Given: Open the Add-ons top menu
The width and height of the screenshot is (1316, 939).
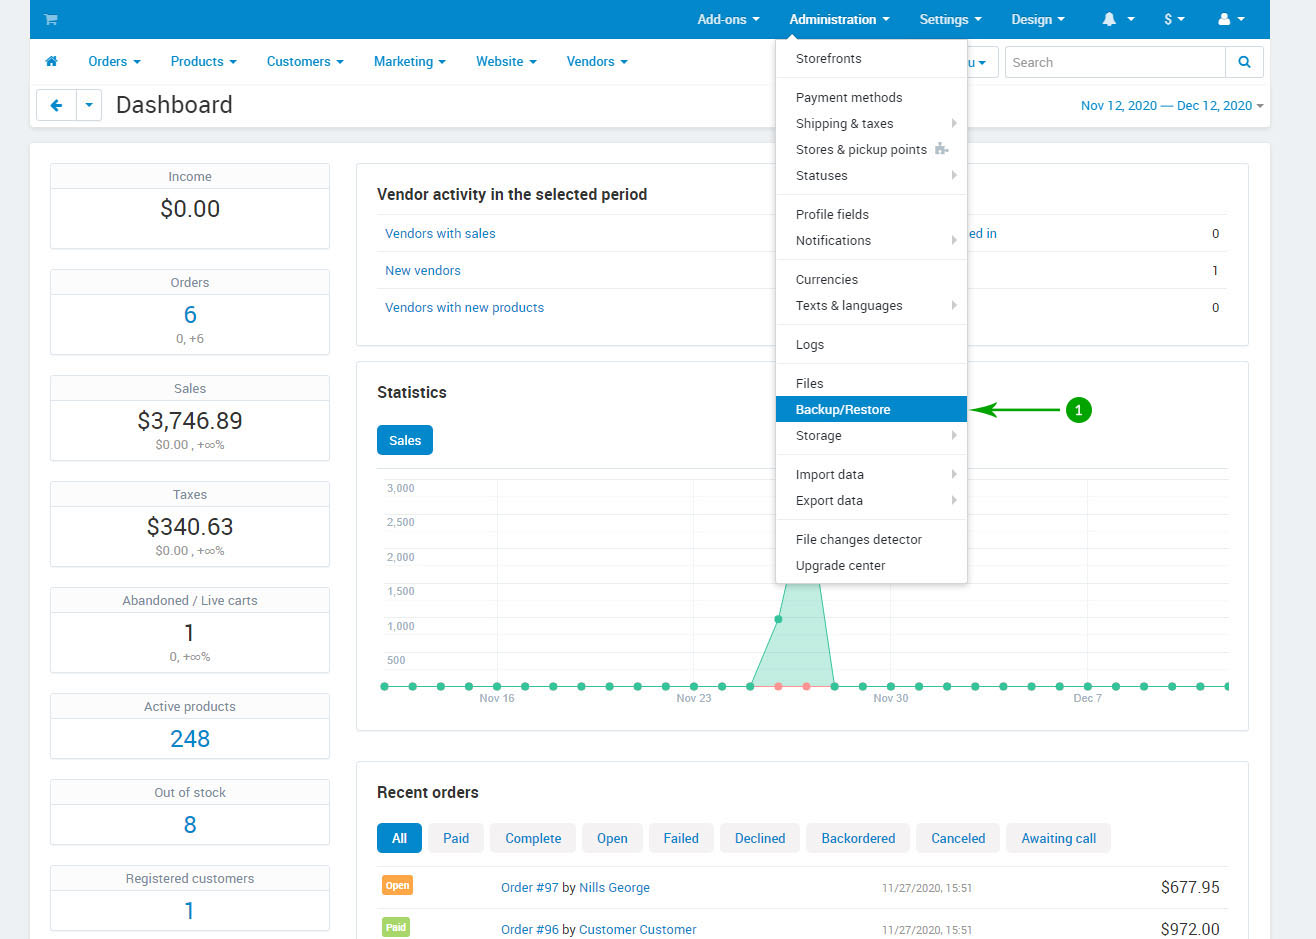Looking at the screenshot, I should 728,19.
